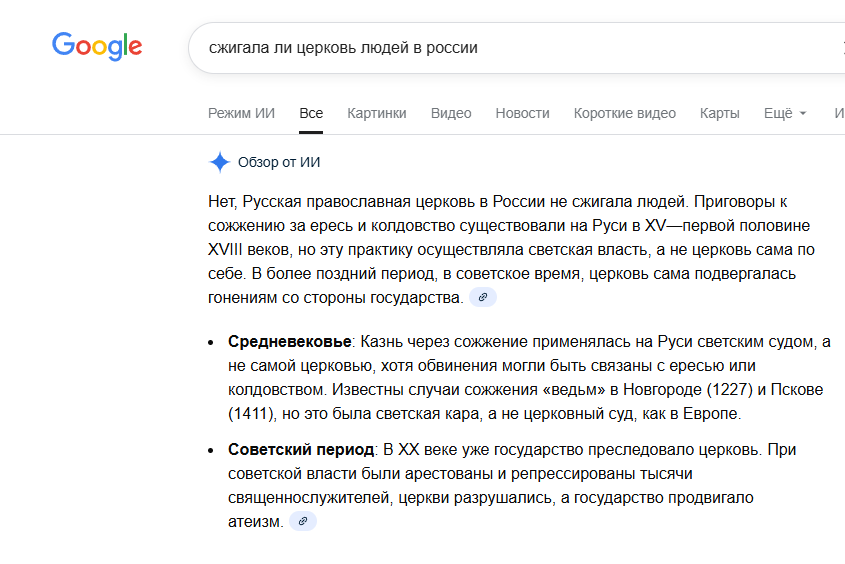Expand the «Ещё» dropdown menu

785,113
